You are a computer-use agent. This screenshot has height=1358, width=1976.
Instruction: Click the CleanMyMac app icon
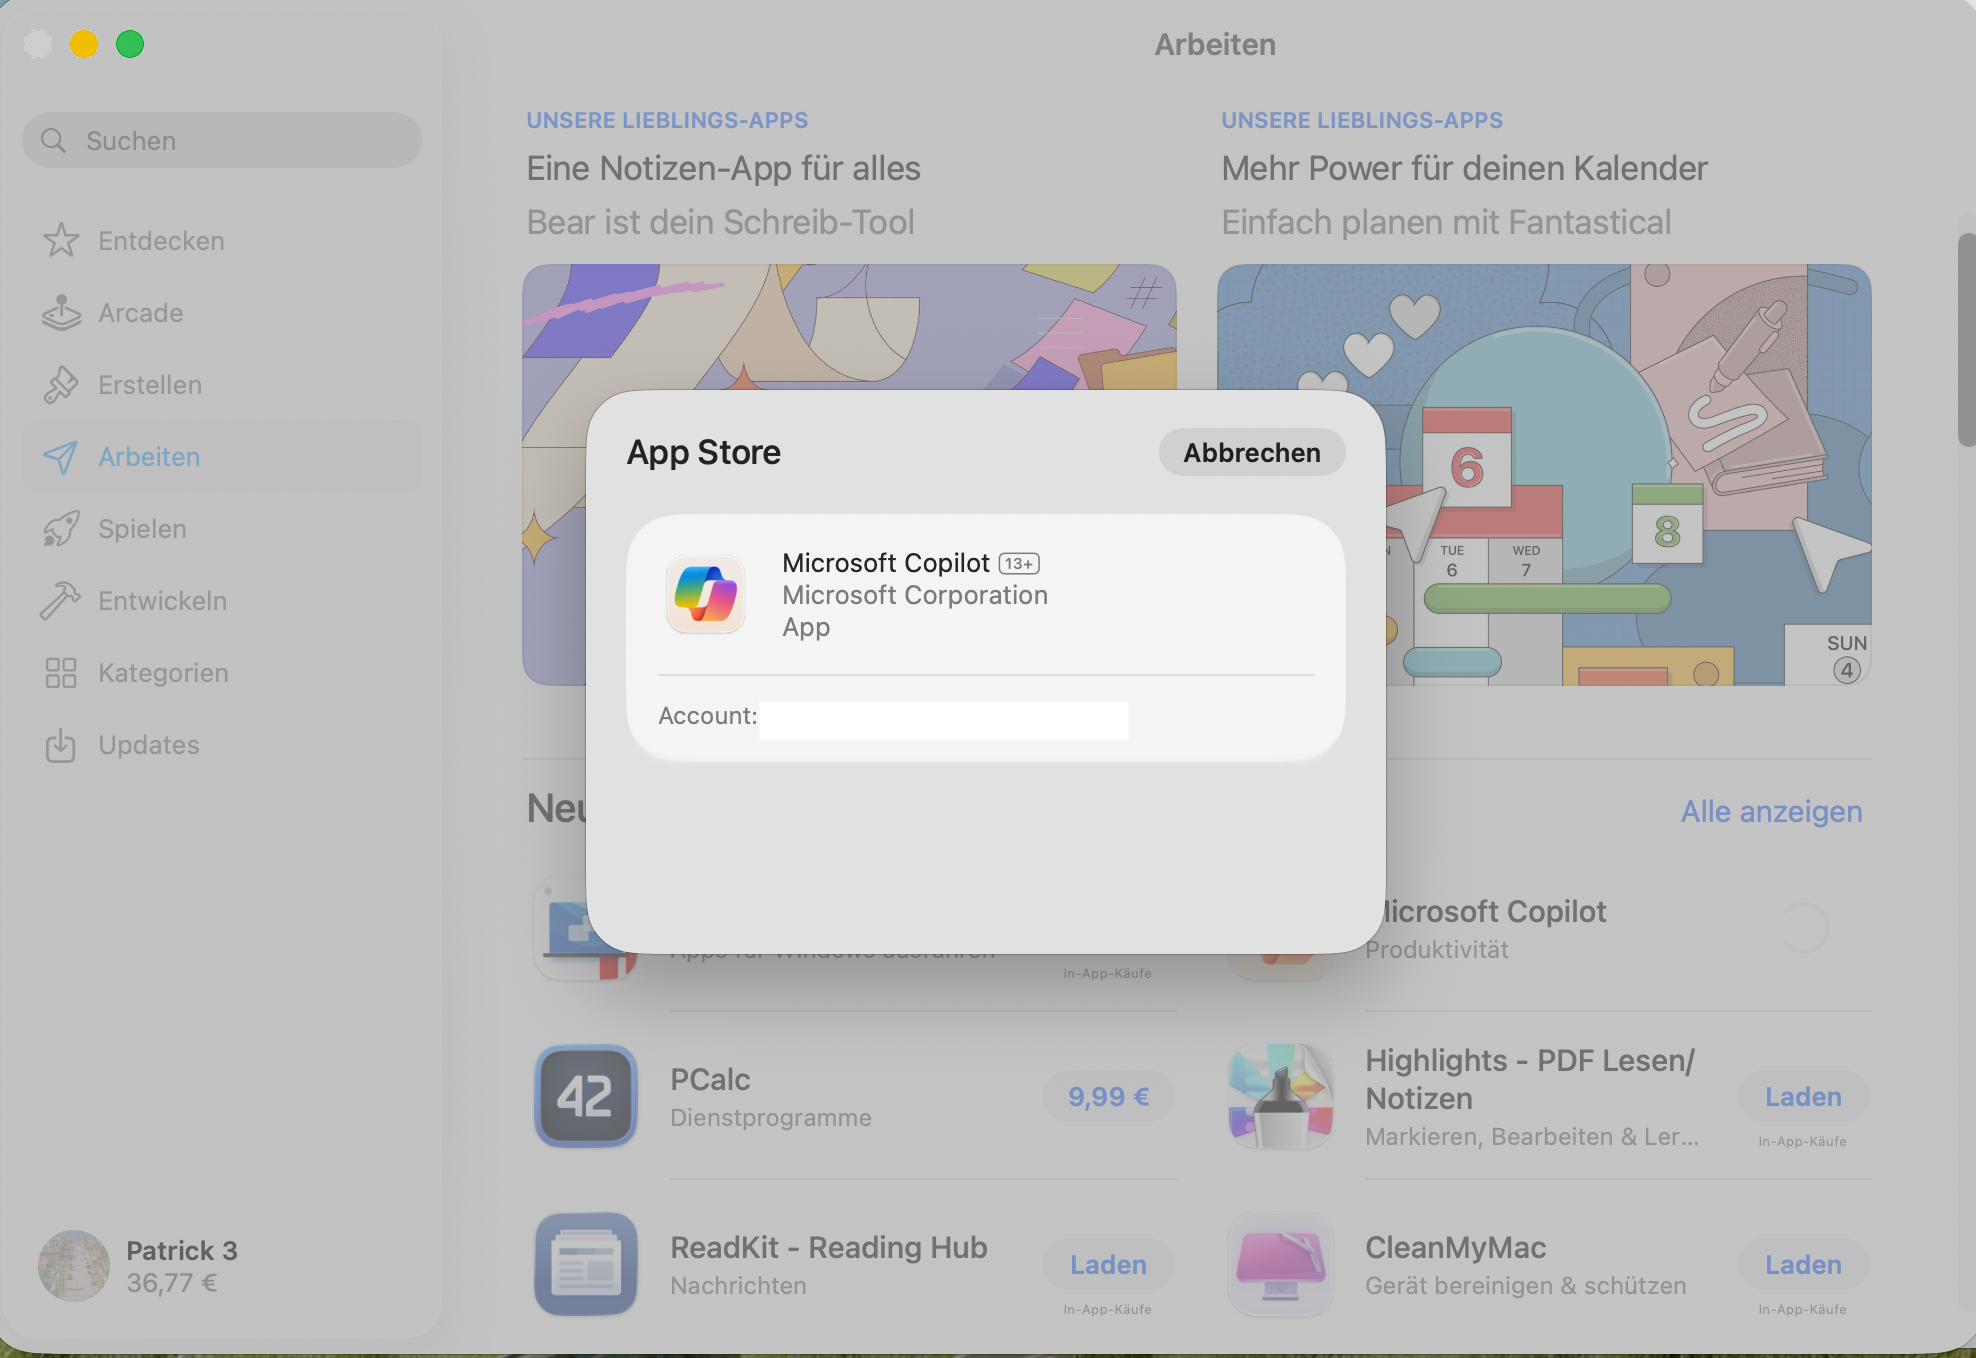pyautogui.click(x=1280, y=1264)
